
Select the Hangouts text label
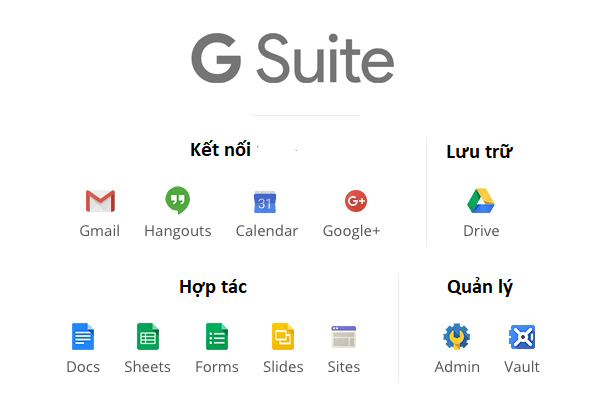178,232
